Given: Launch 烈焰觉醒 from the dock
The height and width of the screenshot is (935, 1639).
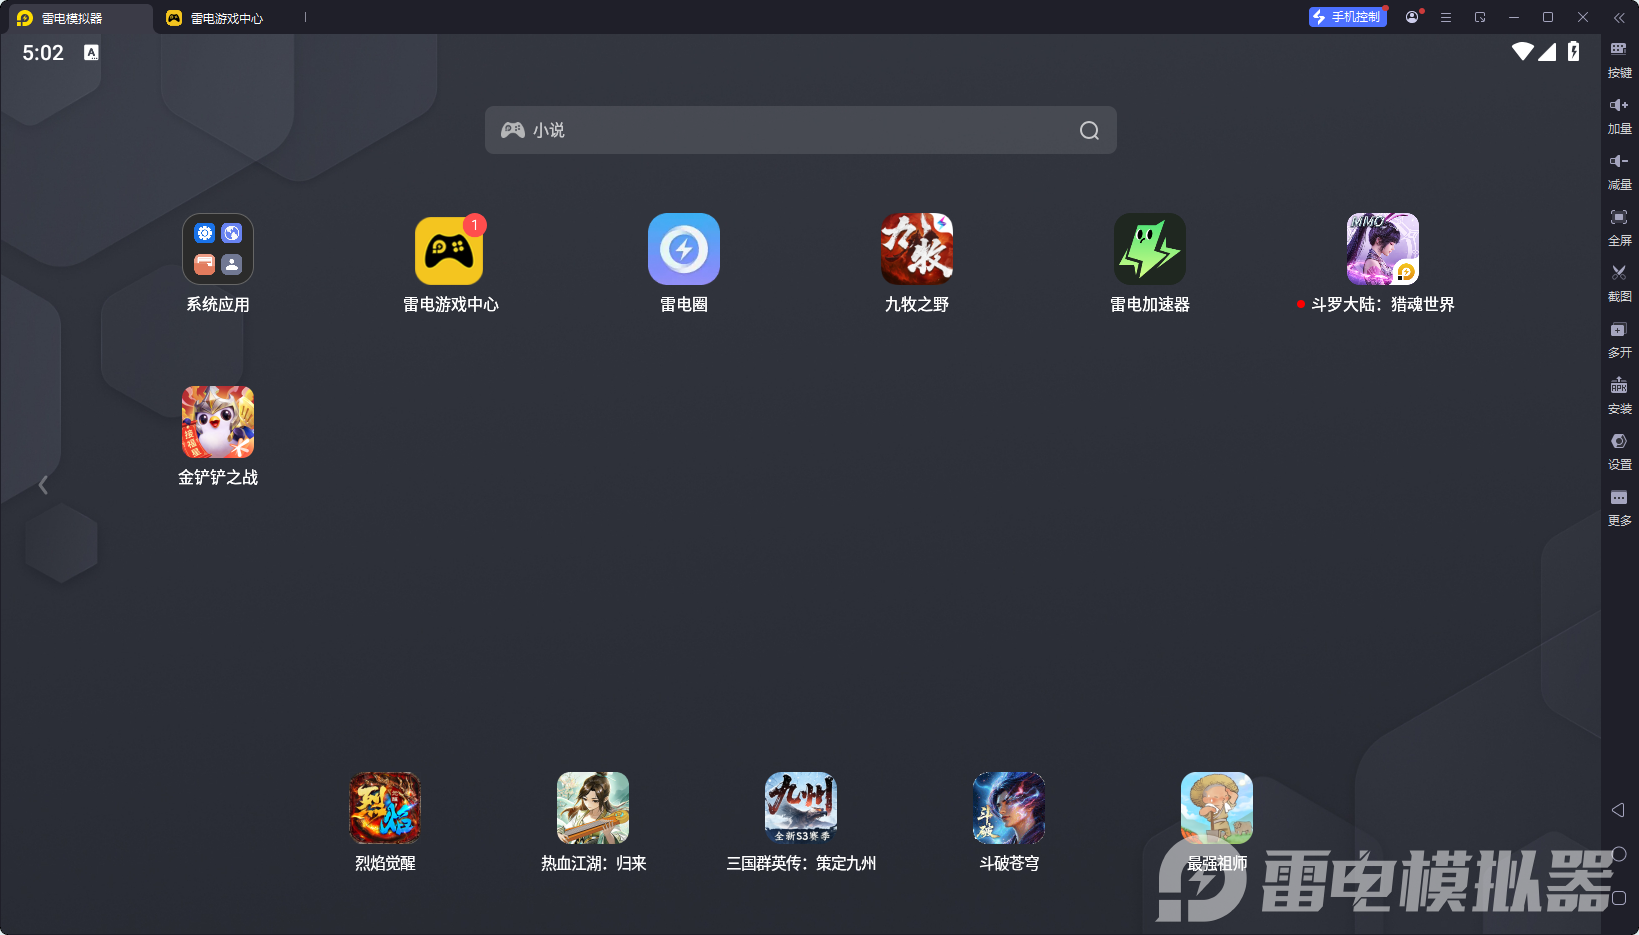Looking at the screenshot, I should click(385, 808).
